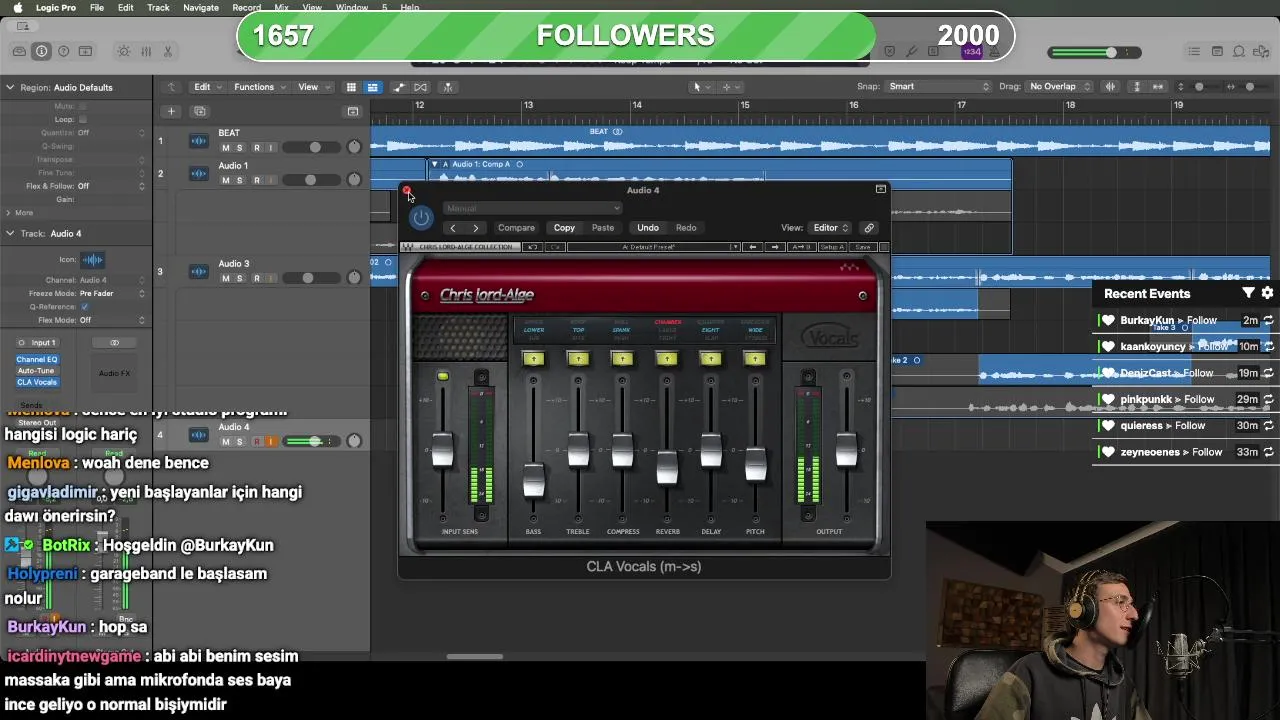The image size is (1280, 720).
Task: Open the Auto-Tune plugin slot
Action: click(x=37, y=371)
